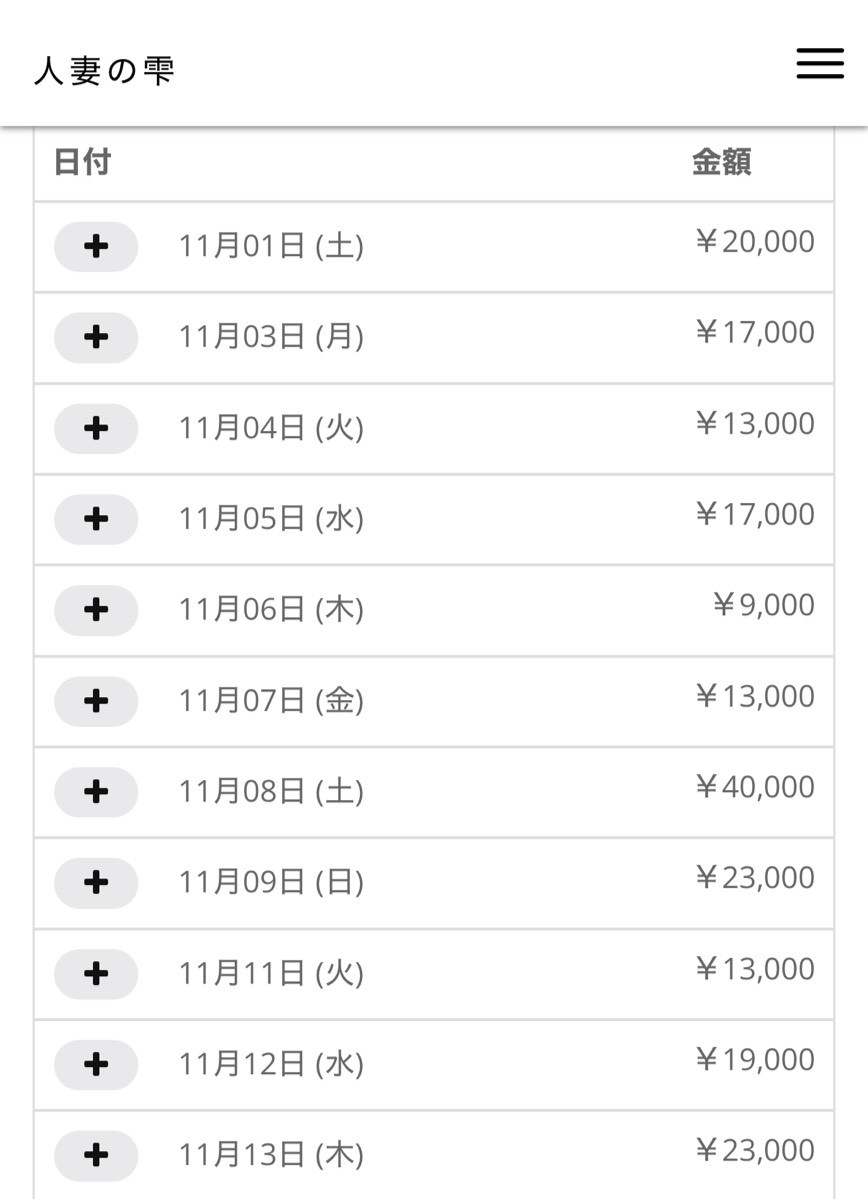The image size is (868, 1199).
Task: Click the plus button for 11月04日 (火)
Action: pos(96,428)
